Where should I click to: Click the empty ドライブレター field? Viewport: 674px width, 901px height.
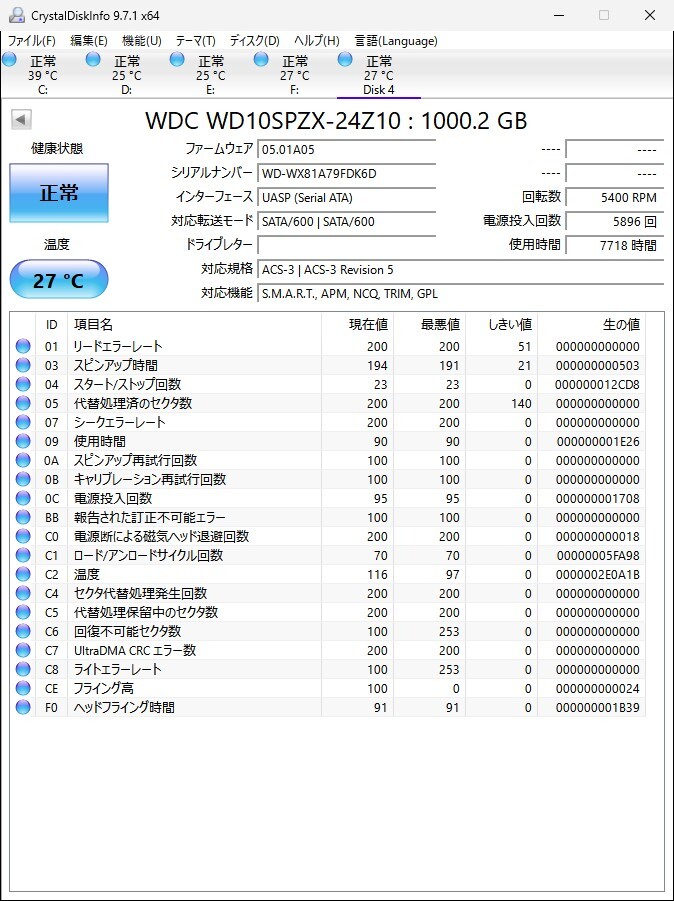[346, 245]
